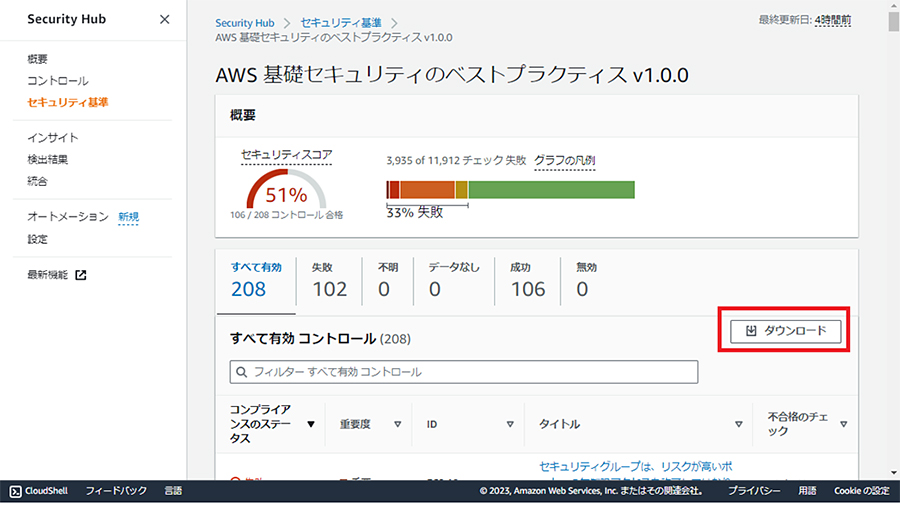
Task: Click the green segment of the check bar
Action: [552, 190]
